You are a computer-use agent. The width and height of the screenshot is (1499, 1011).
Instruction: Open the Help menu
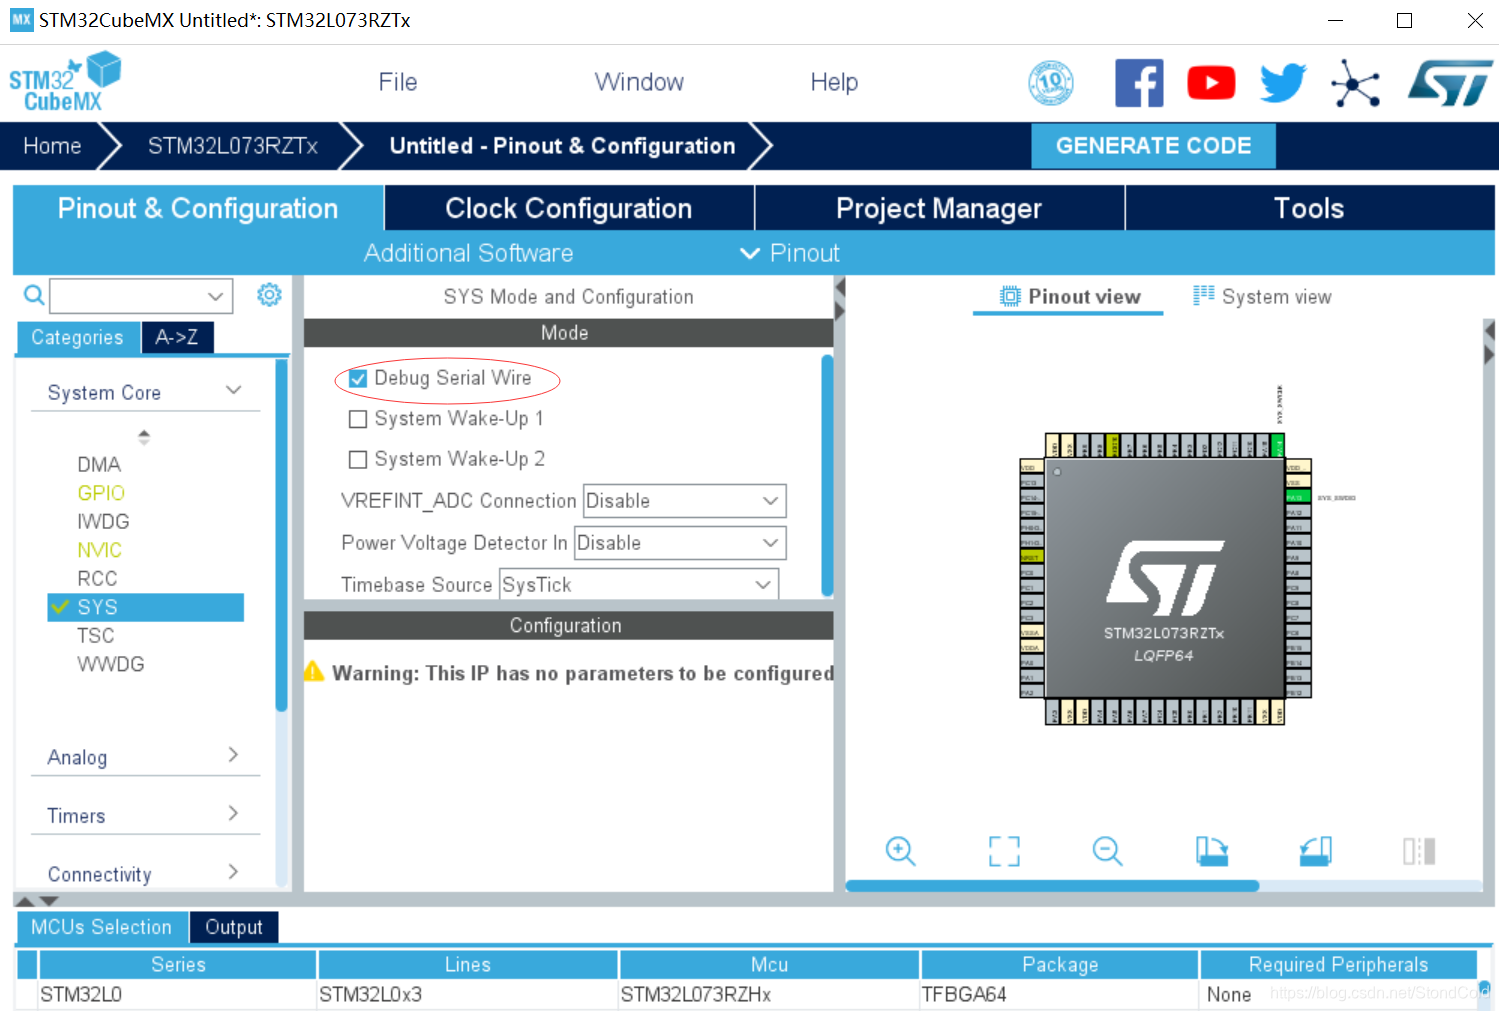coord(834,82)
